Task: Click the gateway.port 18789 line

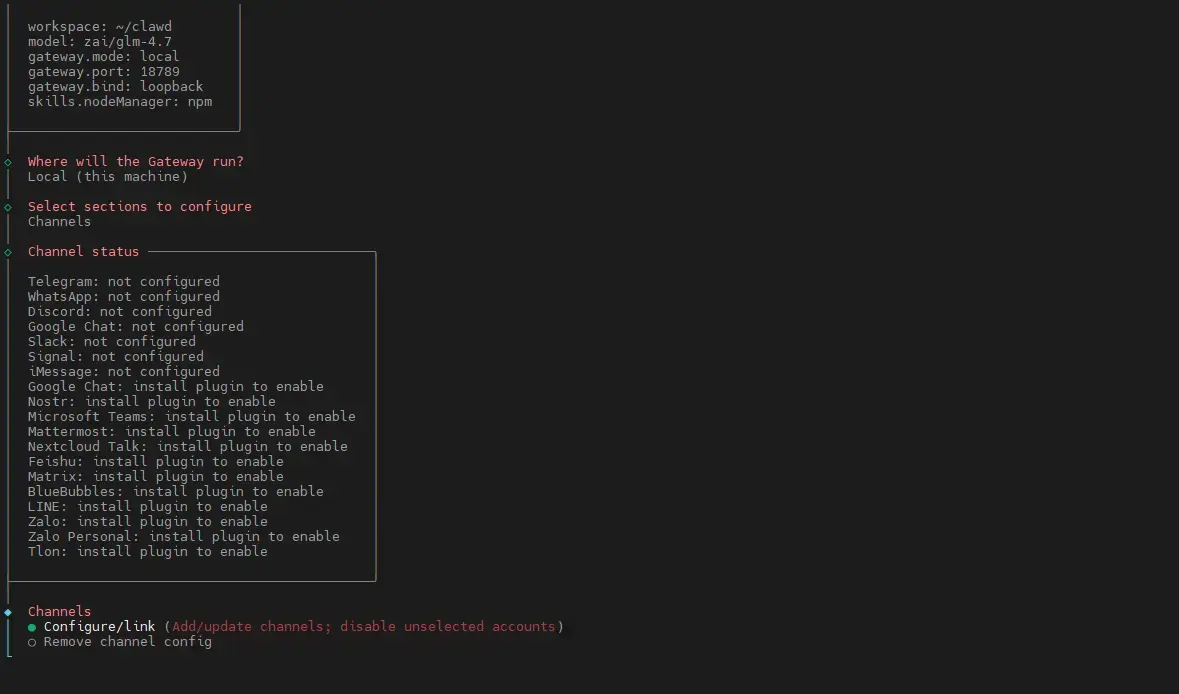Action: (103, 72)
